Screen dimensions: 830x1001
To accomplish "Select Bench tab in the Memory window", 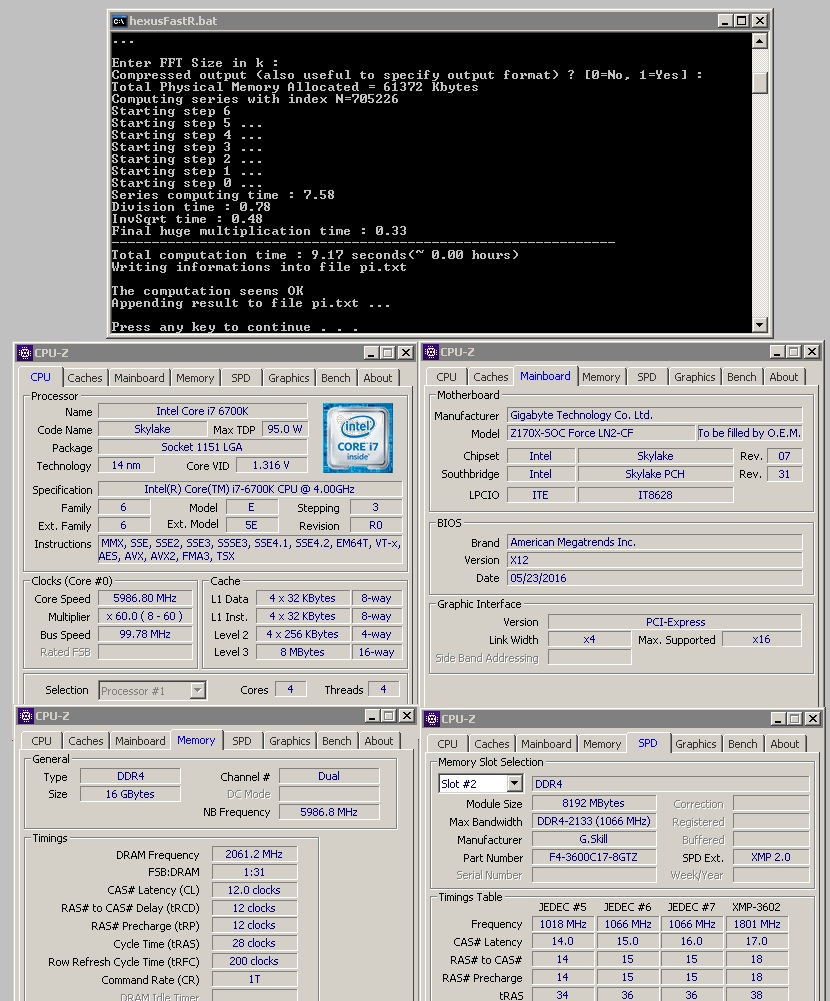I will (x=337, y=741).
